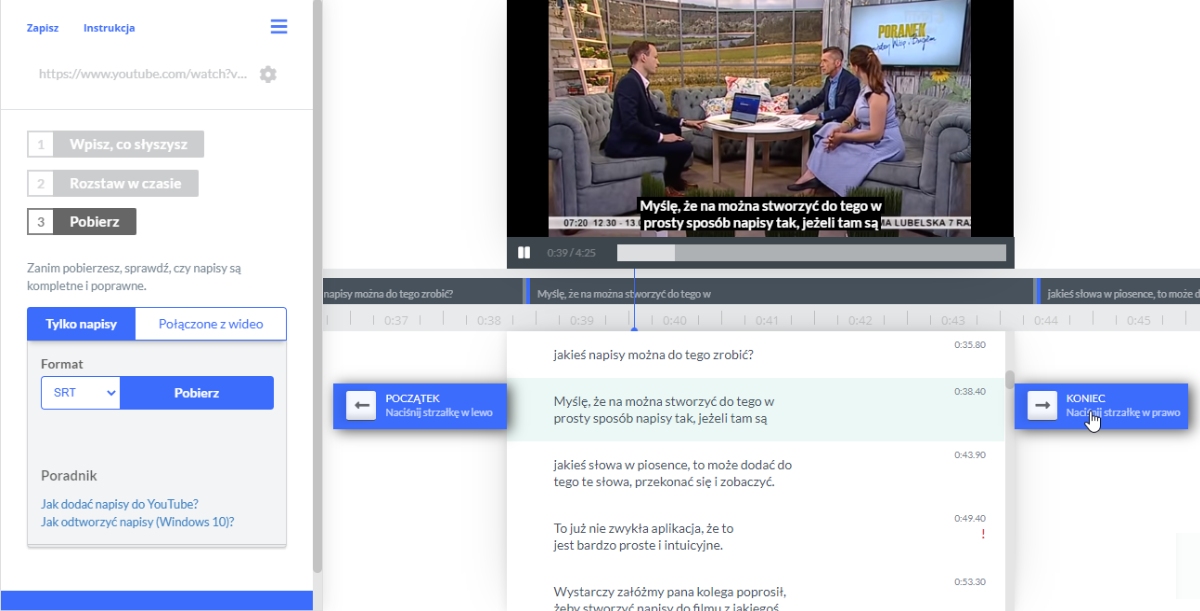Click the YouTube URL input field
Screen dimensions: 1200x611
142,74
